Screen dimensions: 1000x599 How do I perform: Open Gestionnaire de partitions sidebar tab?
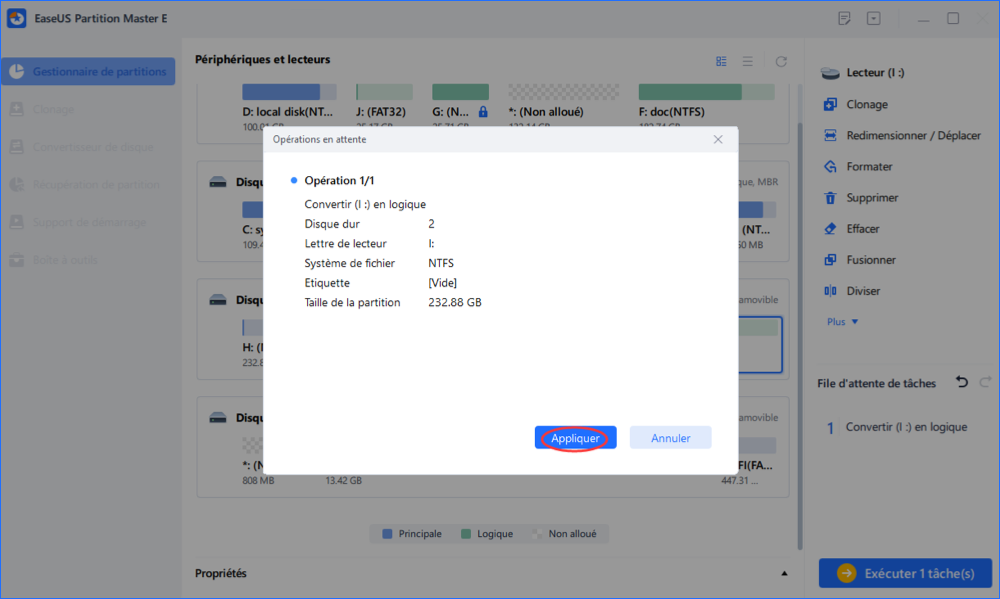[x=88, y=71]
